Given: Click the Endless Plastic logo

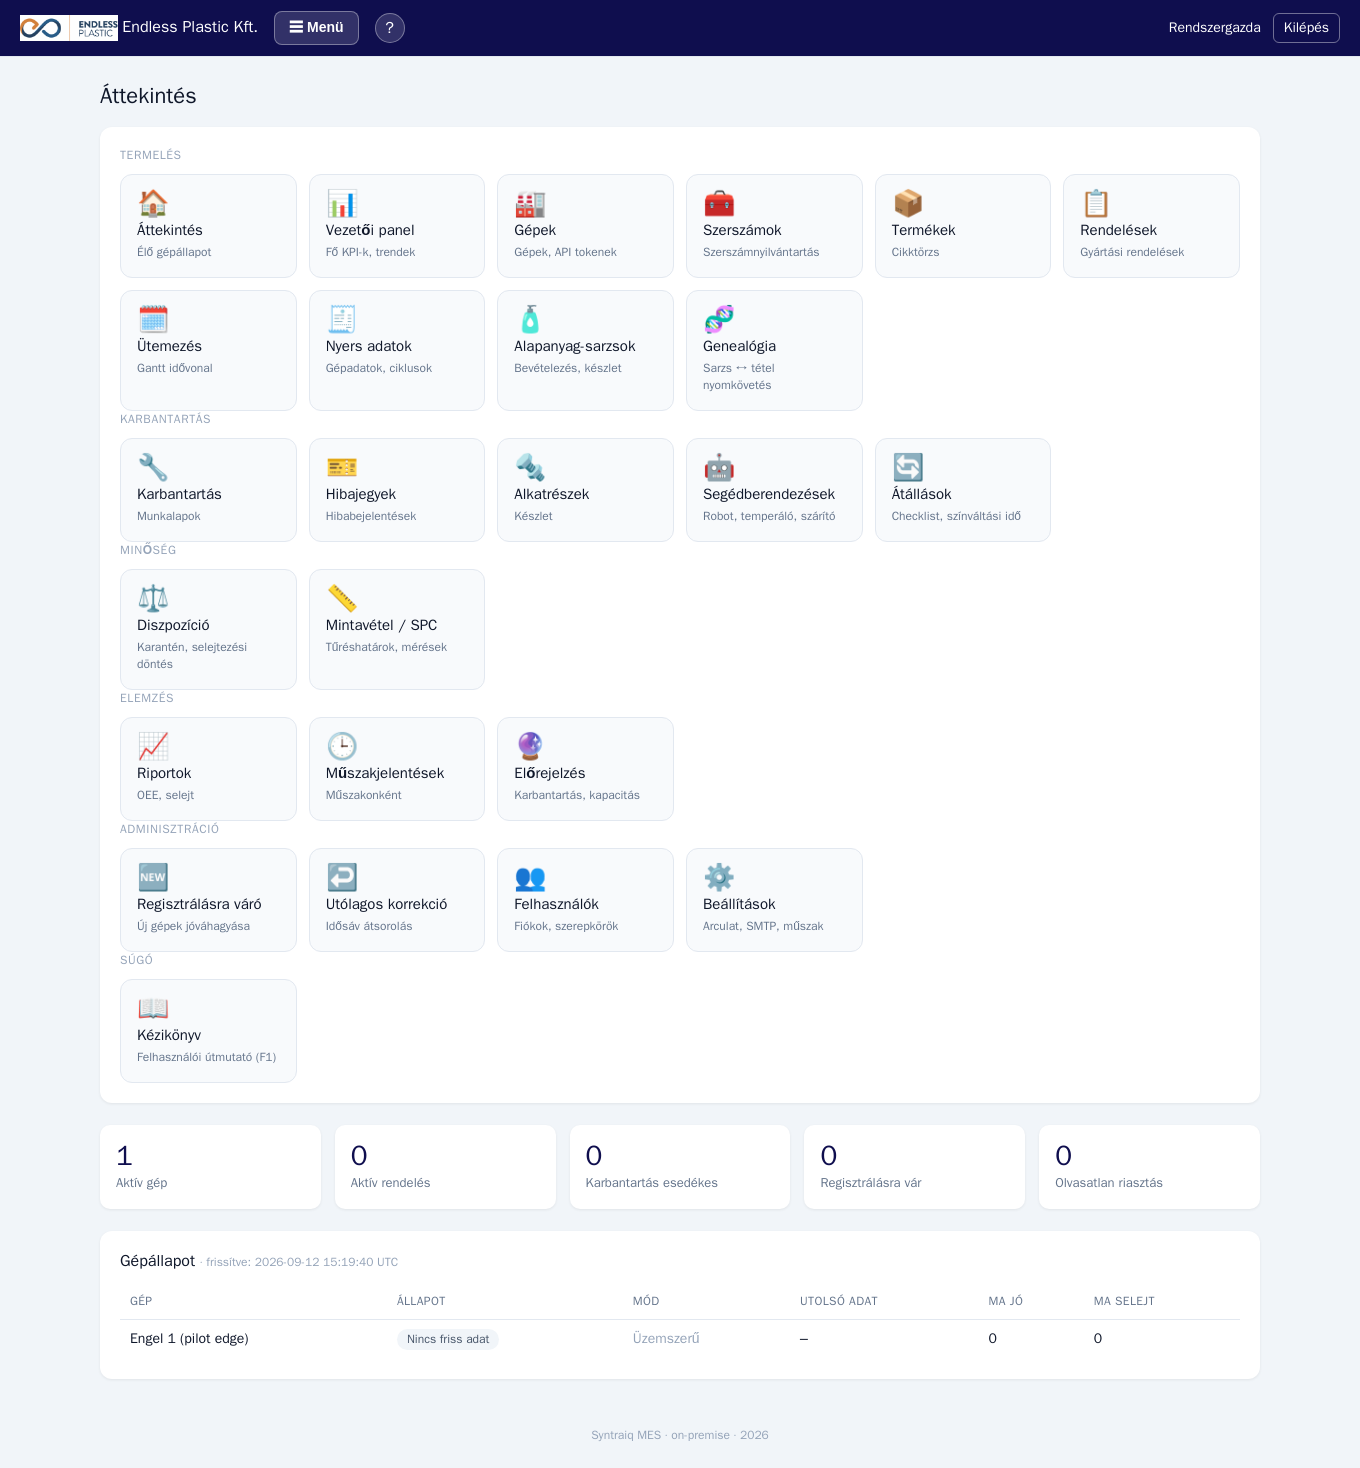Looking at the screenshot, I should [69, 28].
